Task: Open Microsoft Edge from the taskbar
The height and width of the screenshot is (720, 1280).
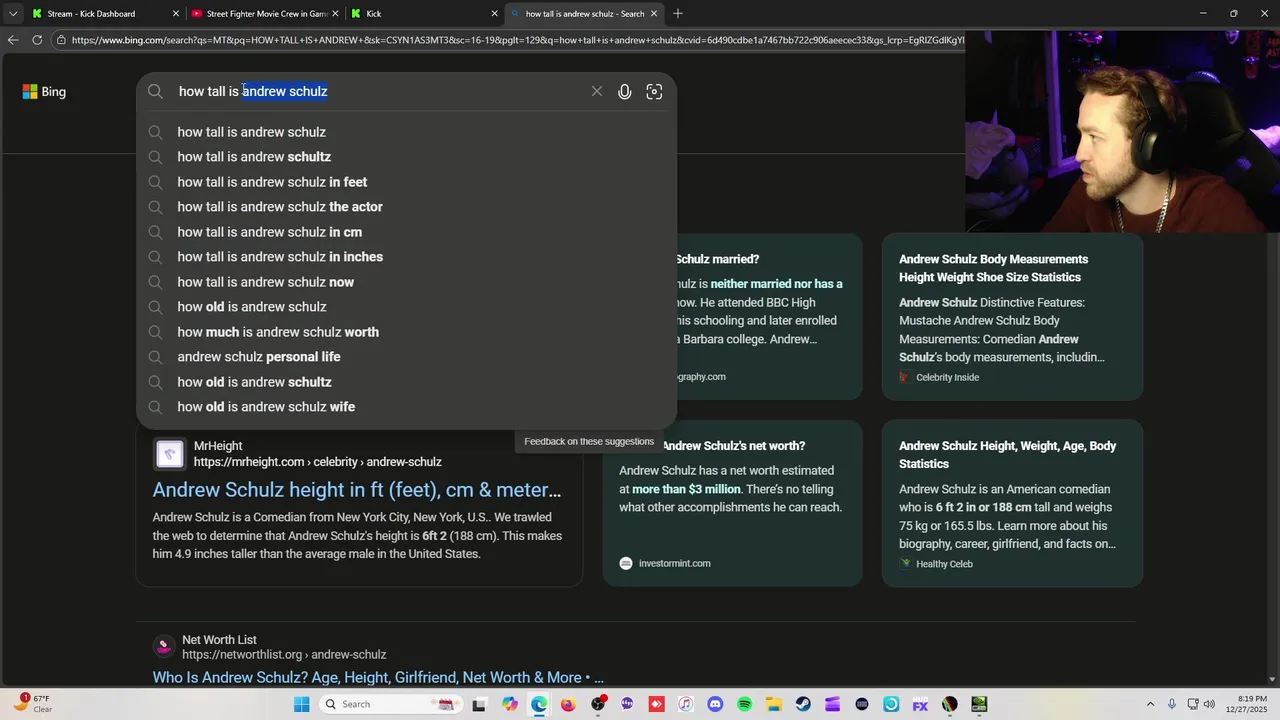Action: pos(539,704)
